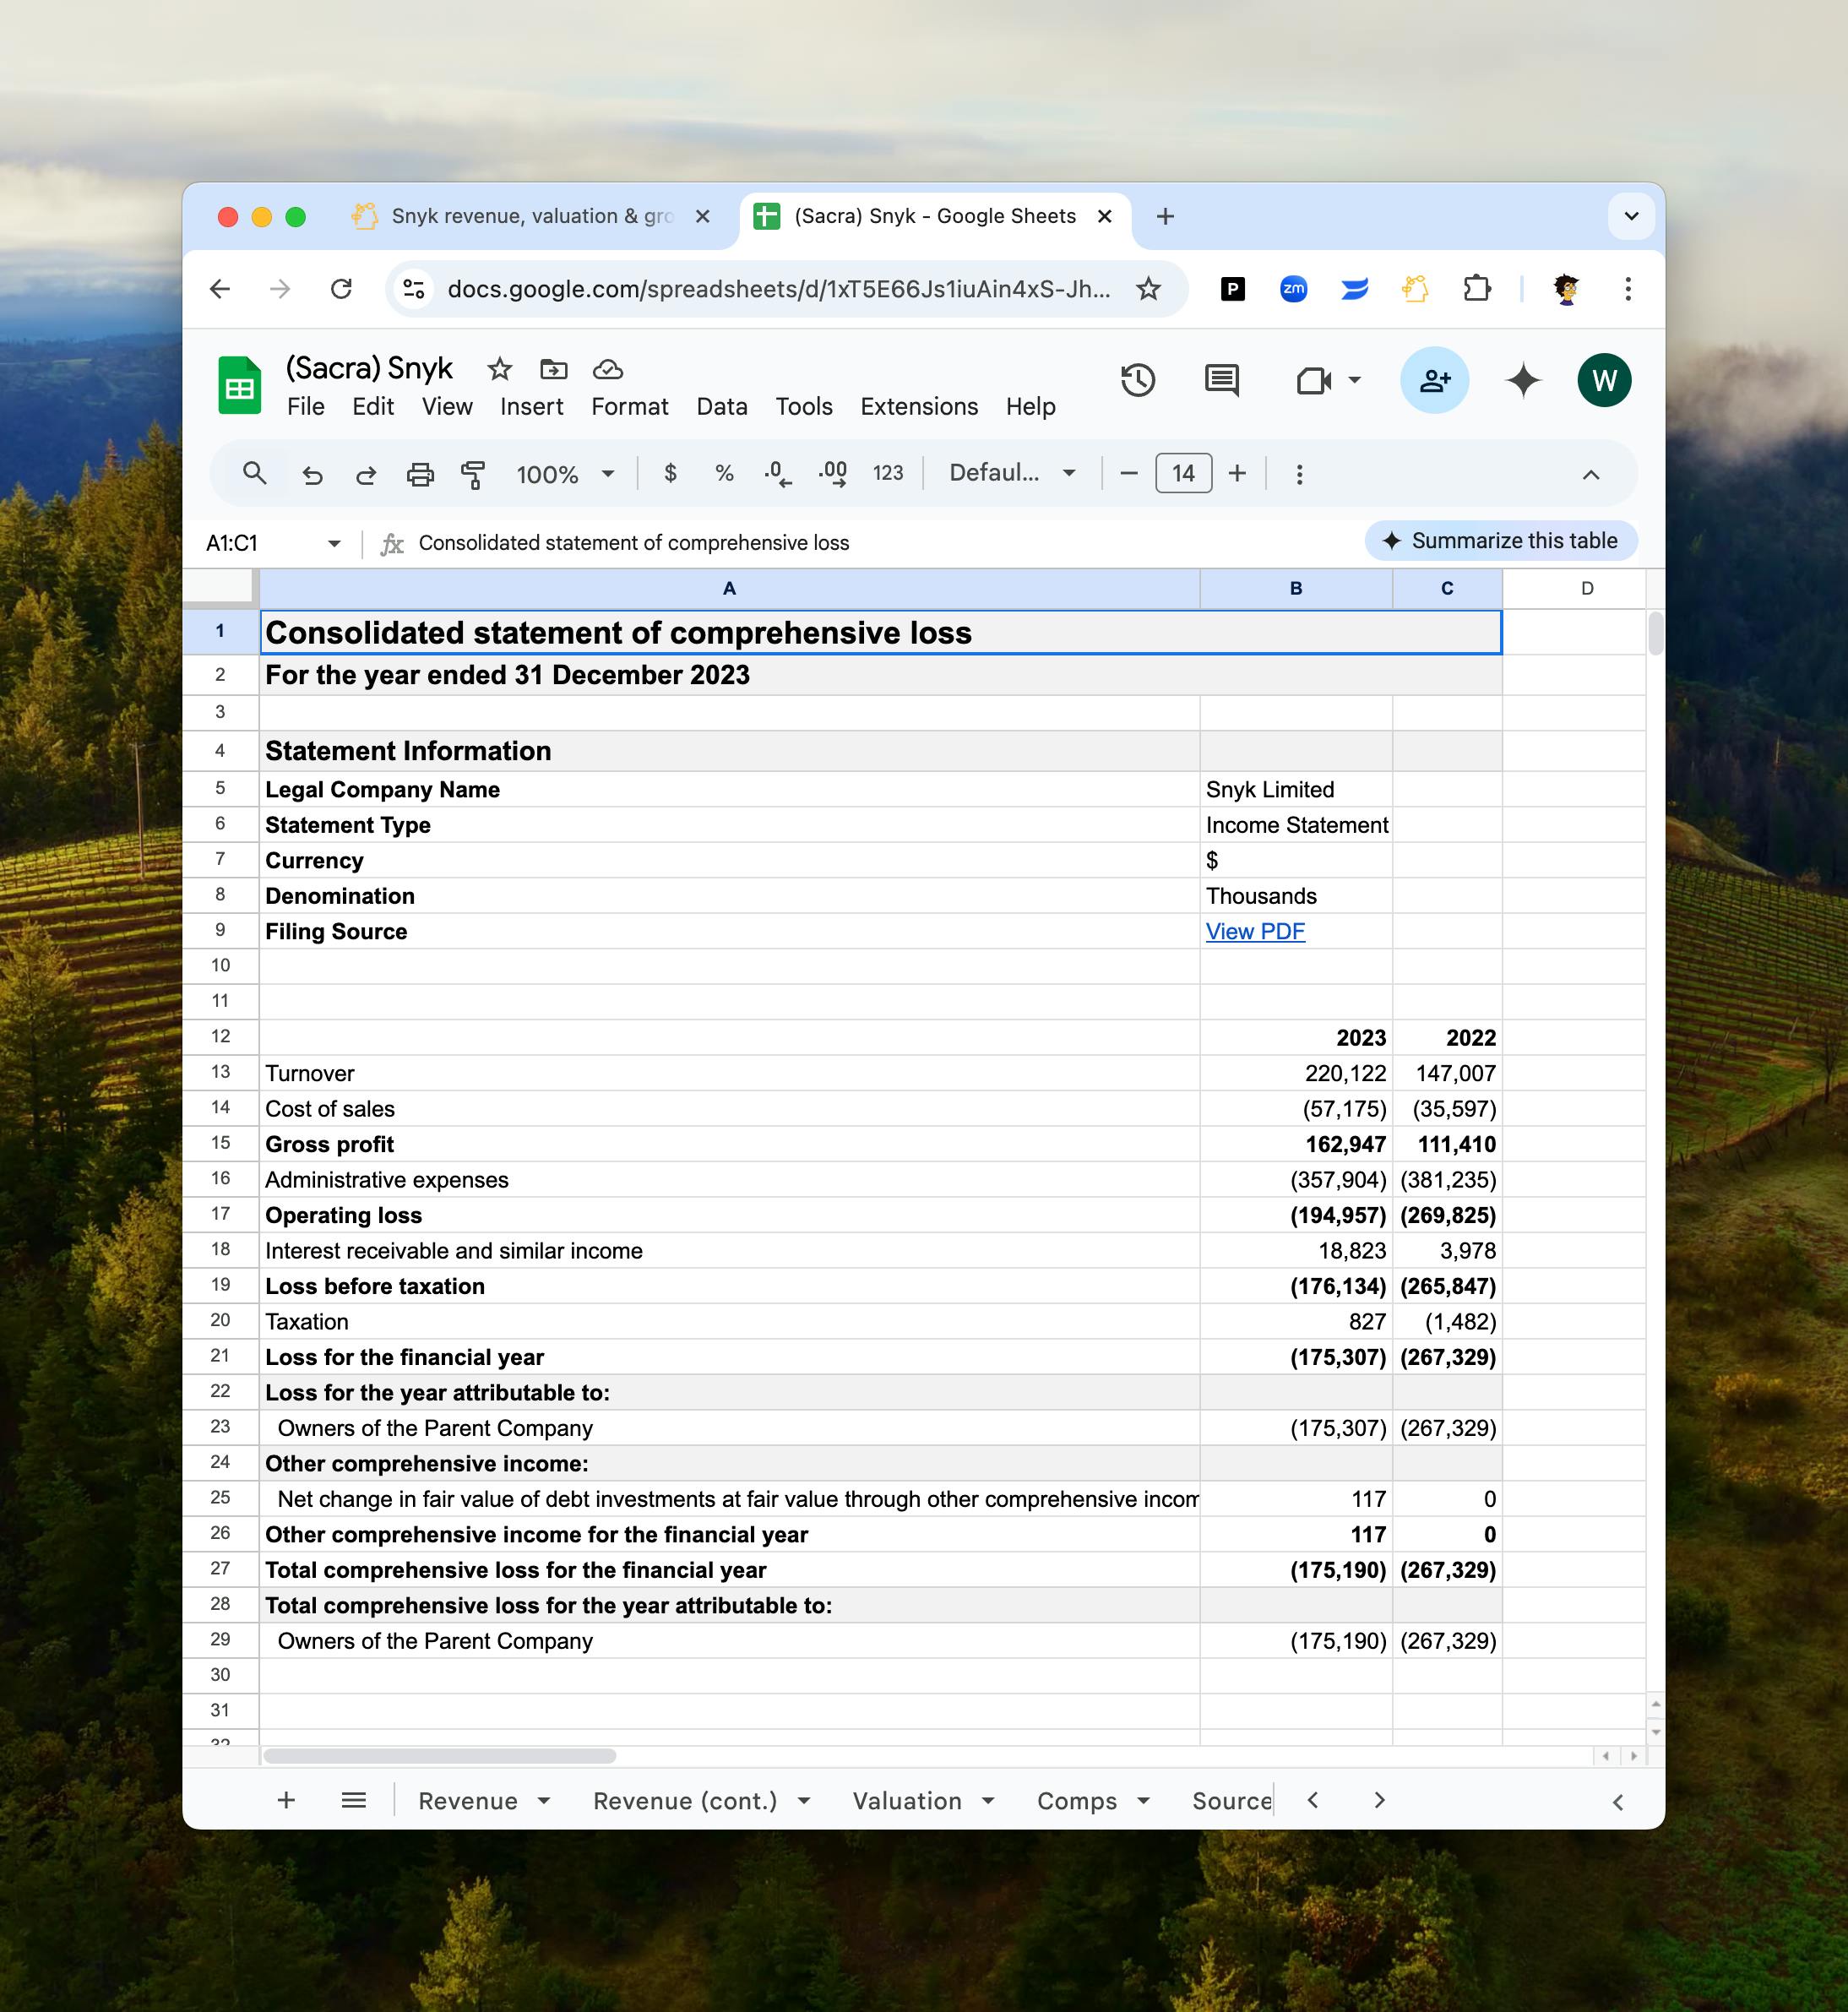The height and width of the screenshot is (2012, 1848).
Task: Click the font size 14 field
Action: point(1184,473)
